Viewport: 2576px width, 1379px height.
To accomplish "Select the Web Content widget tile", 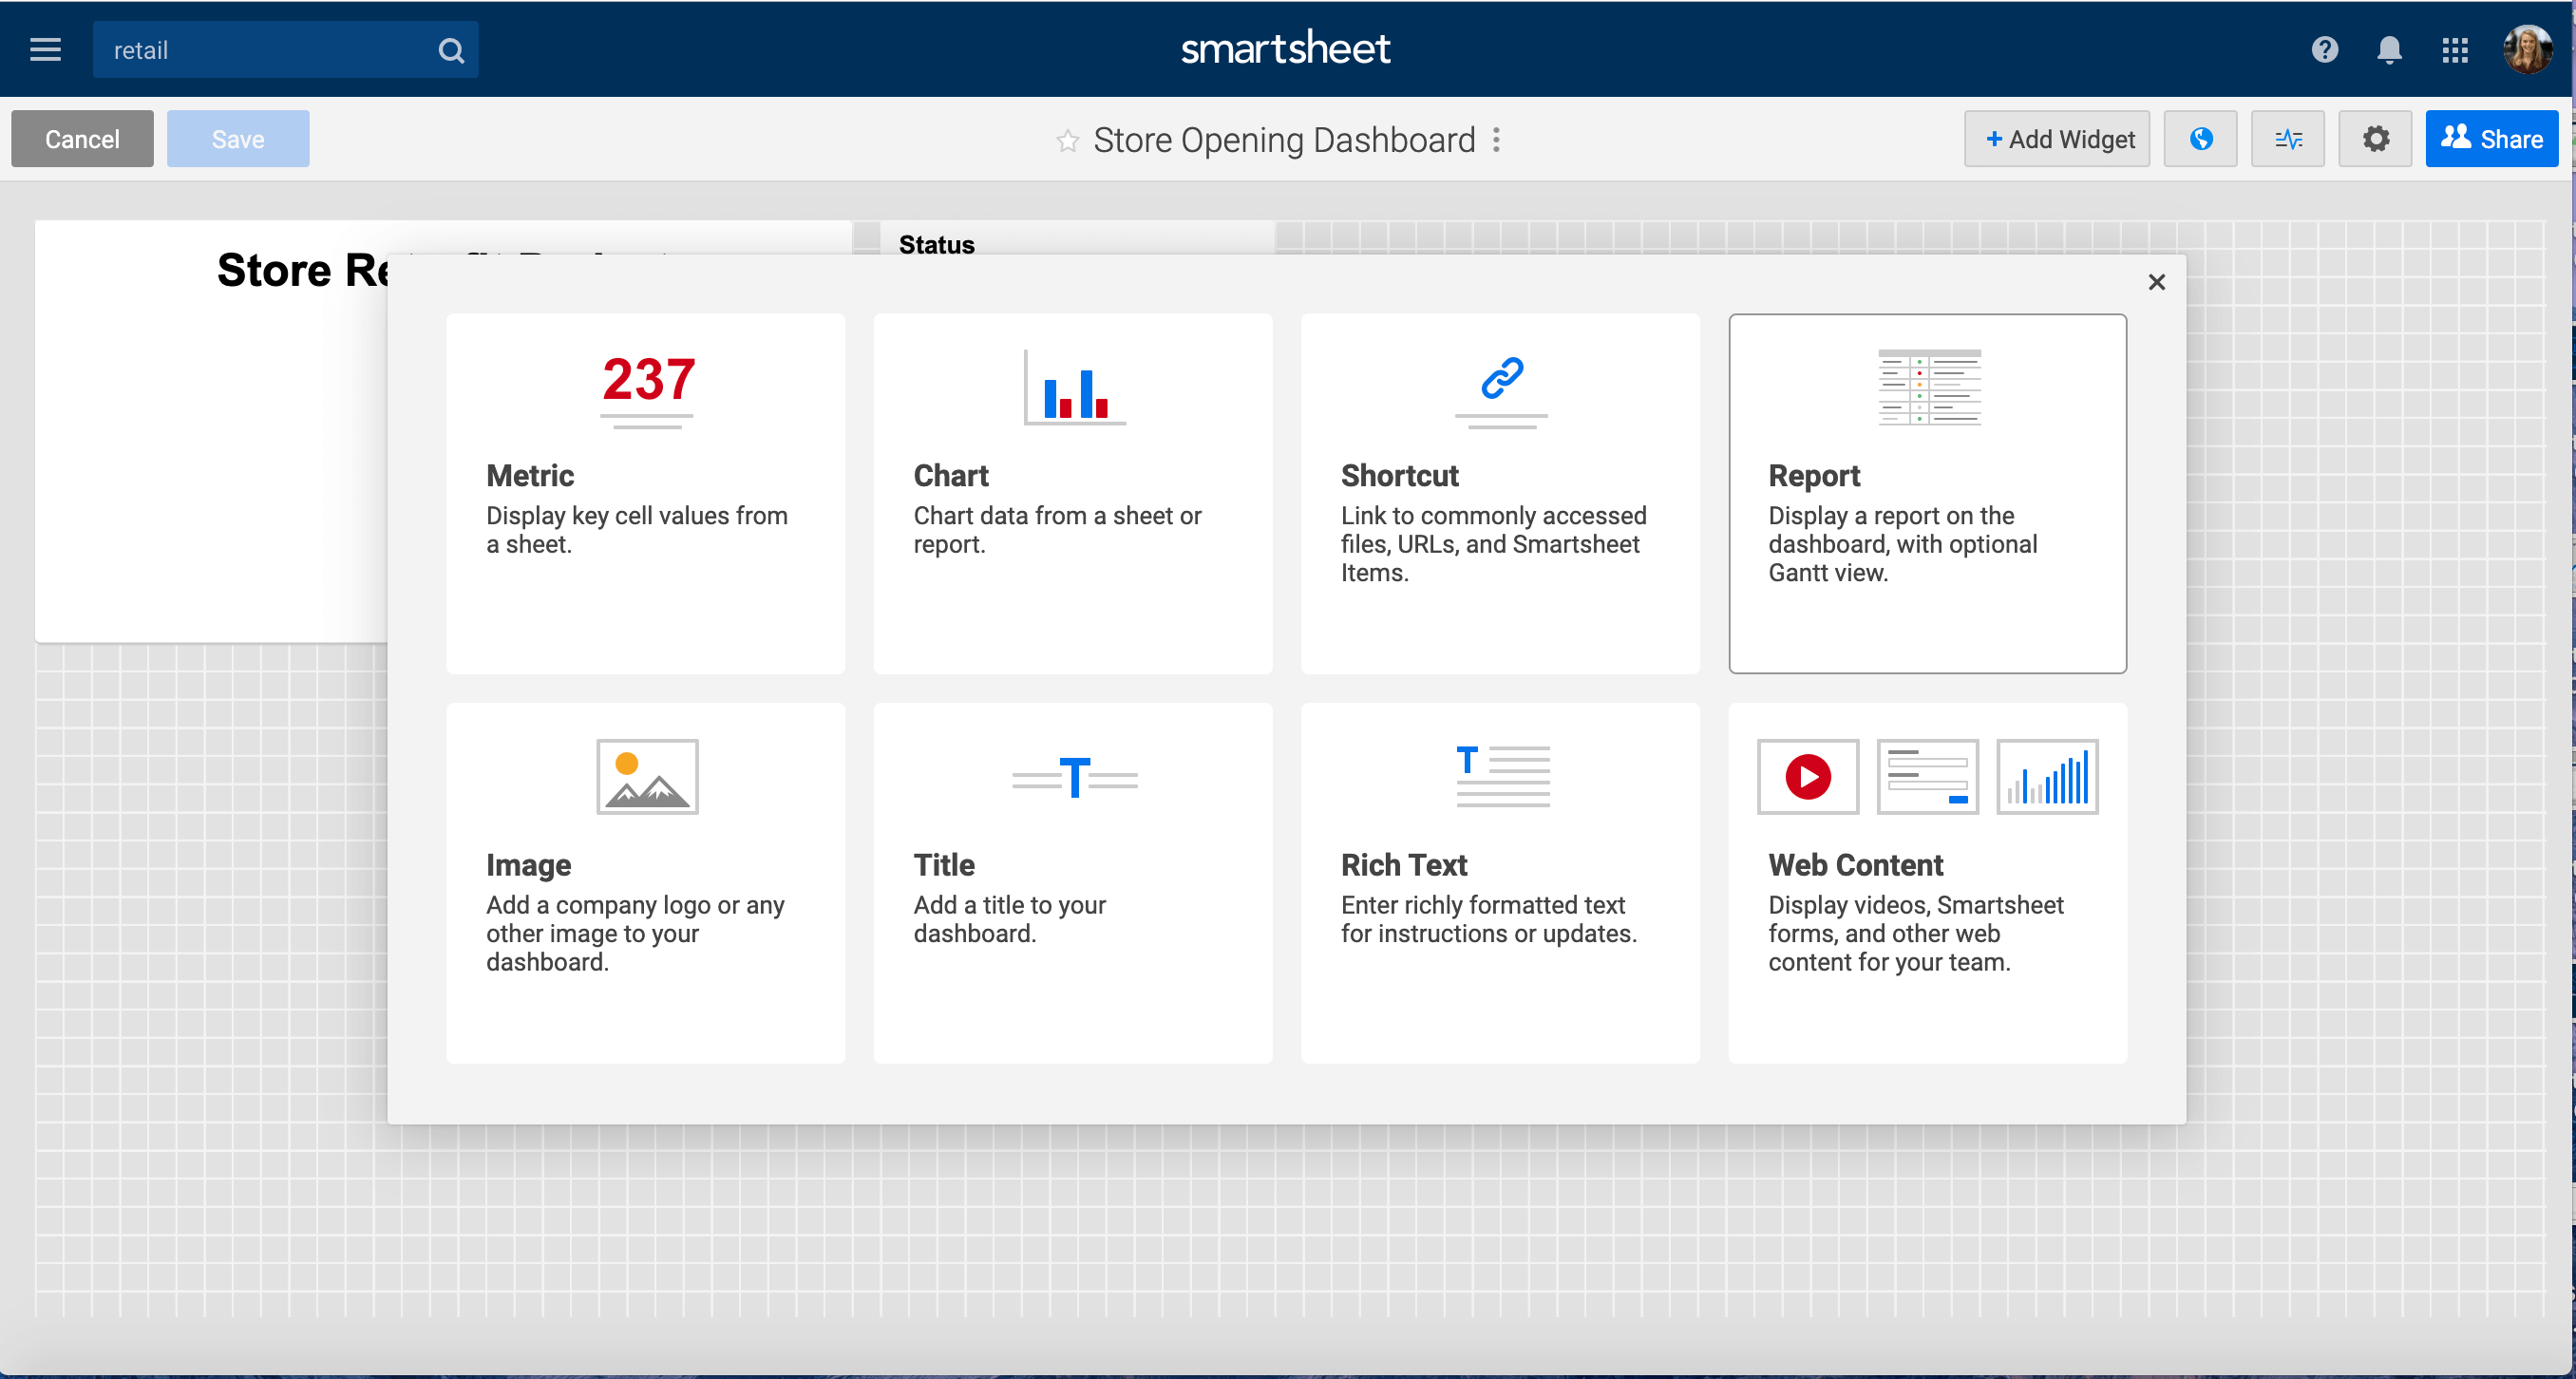I will pos(1927,883).
